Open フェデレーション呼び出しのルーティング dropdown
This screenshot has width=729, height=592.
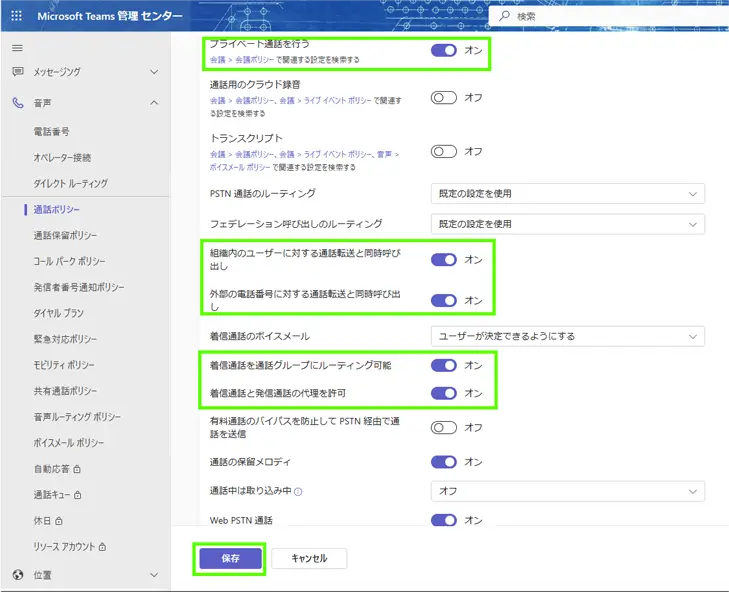tap(568, 224)
